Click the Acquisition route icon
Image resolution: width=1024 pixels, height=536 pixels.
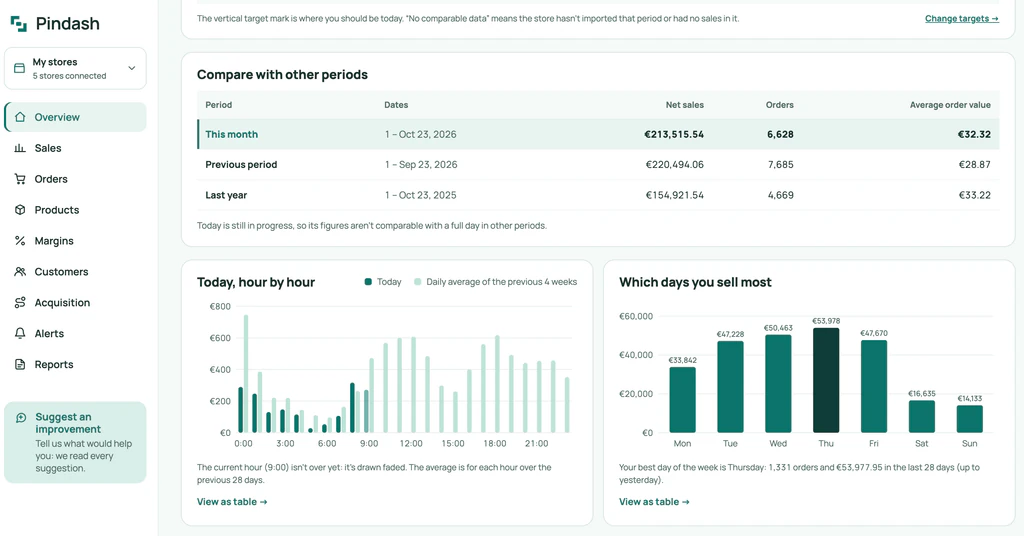point(20,302)
